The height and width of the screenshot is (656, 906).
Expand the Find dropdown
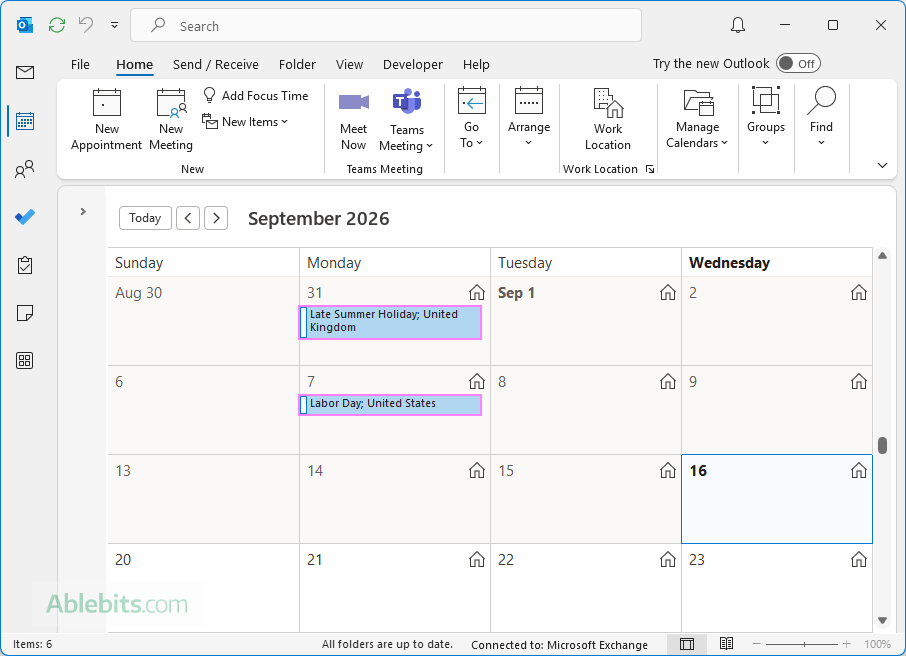(821, 118)
